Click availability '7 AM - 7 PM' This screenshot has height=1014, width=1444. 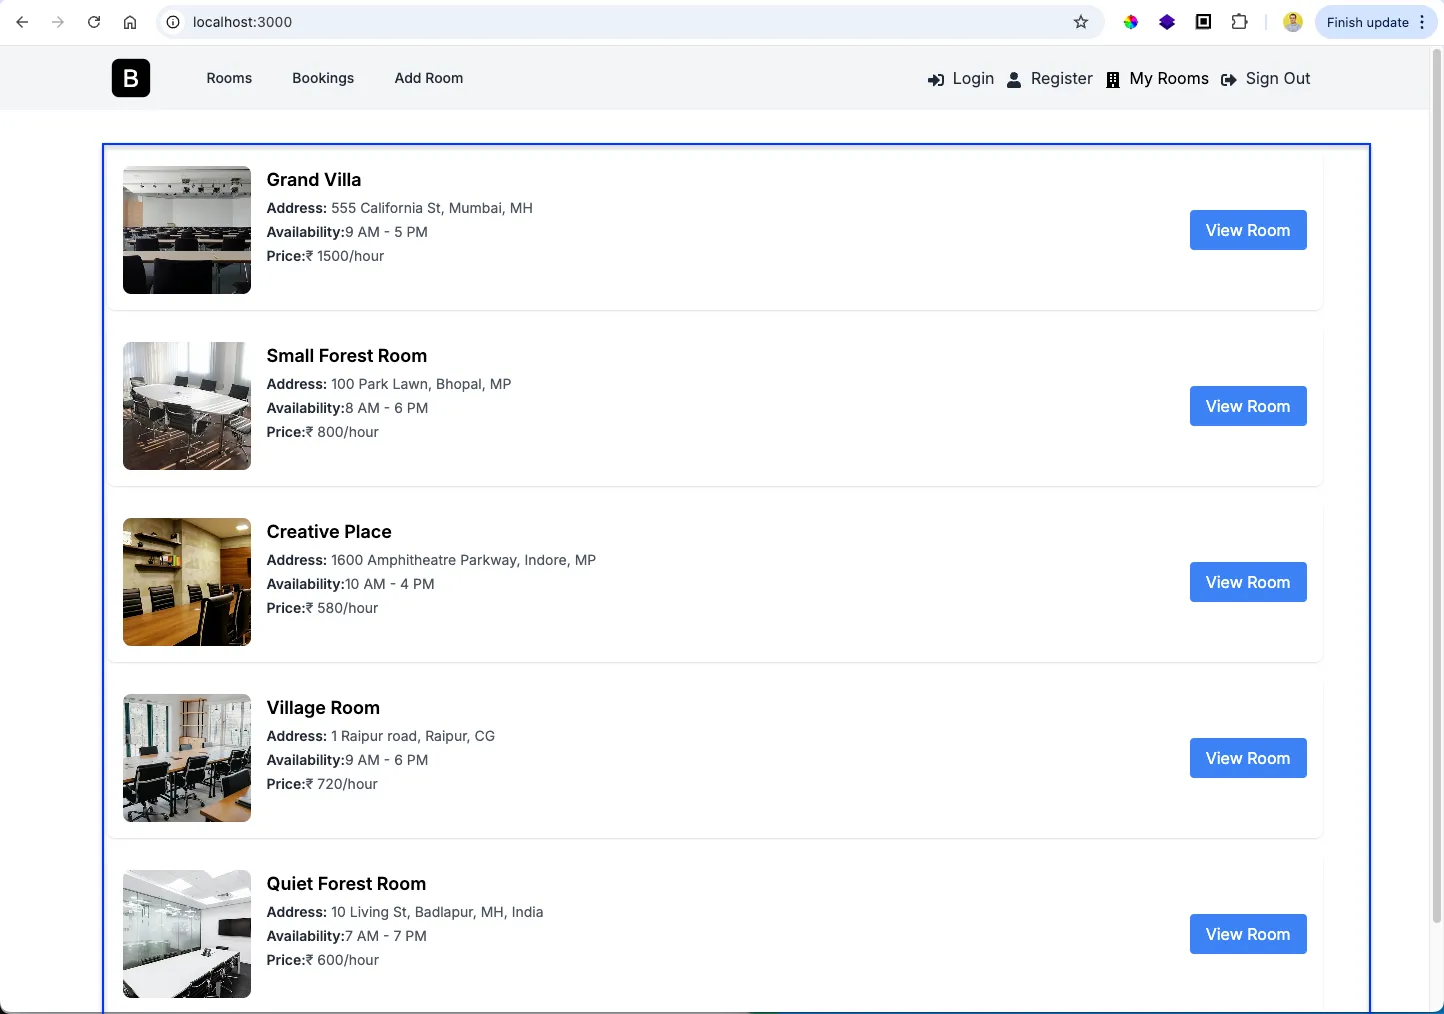tap(386, 936)
